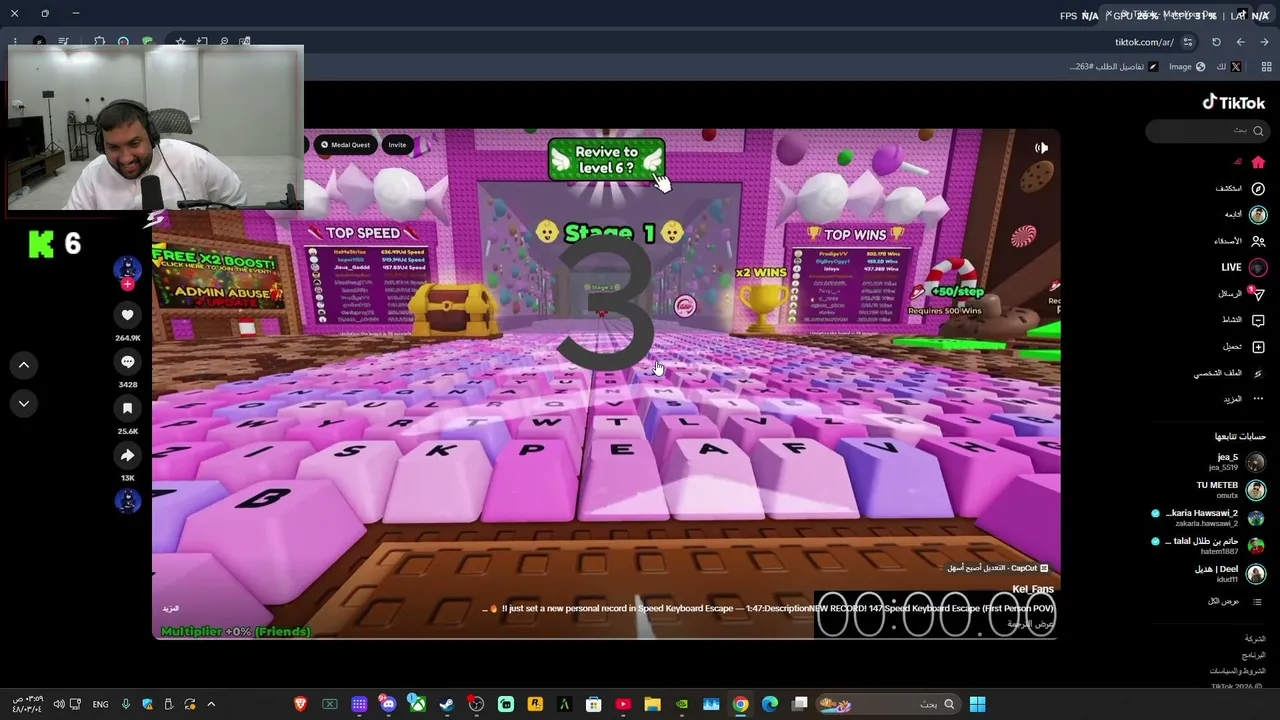Click the CapCut editing label on video
Screen dimensions: 1280x720
998,568
